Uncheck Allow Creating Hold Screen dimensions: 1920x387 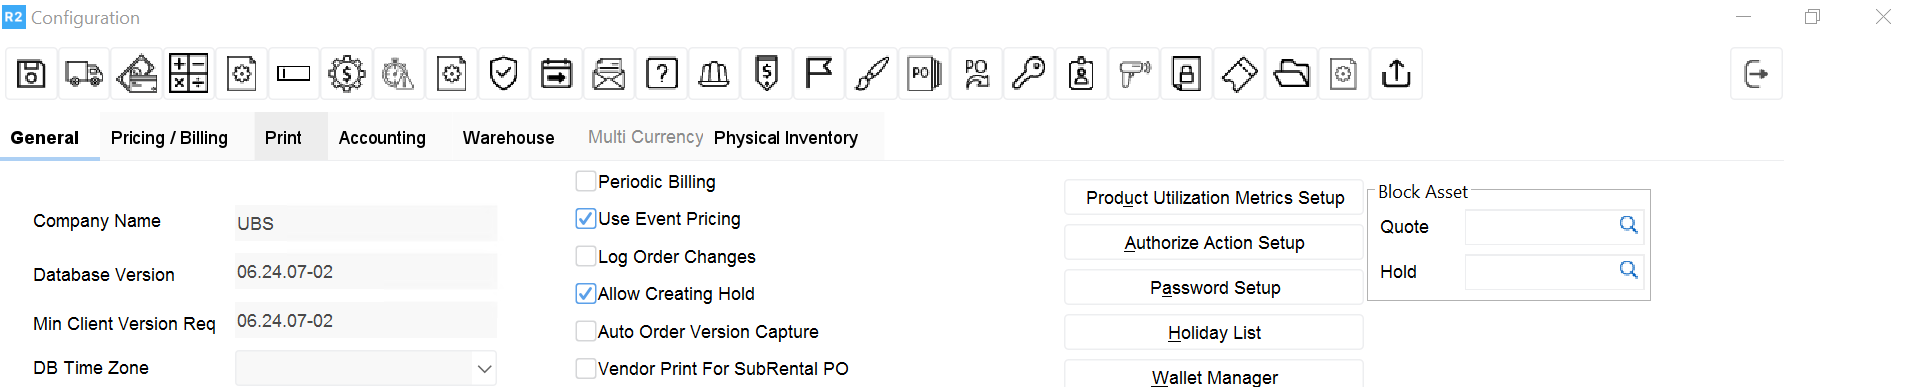point(586,293)
